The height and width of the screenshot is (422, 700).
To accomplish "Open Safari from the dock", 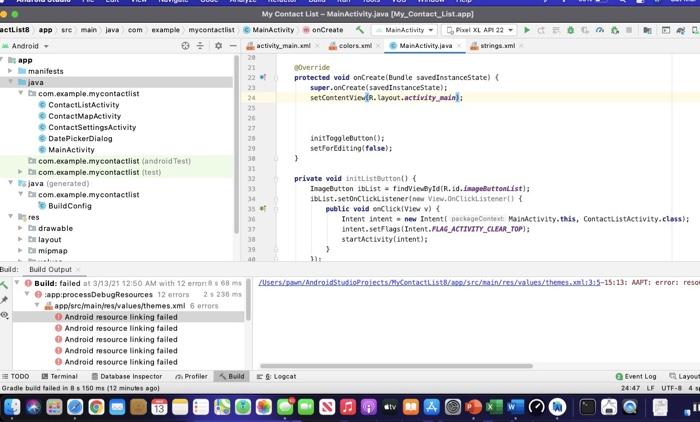I will pyautogui.click(x=75, y=407).
